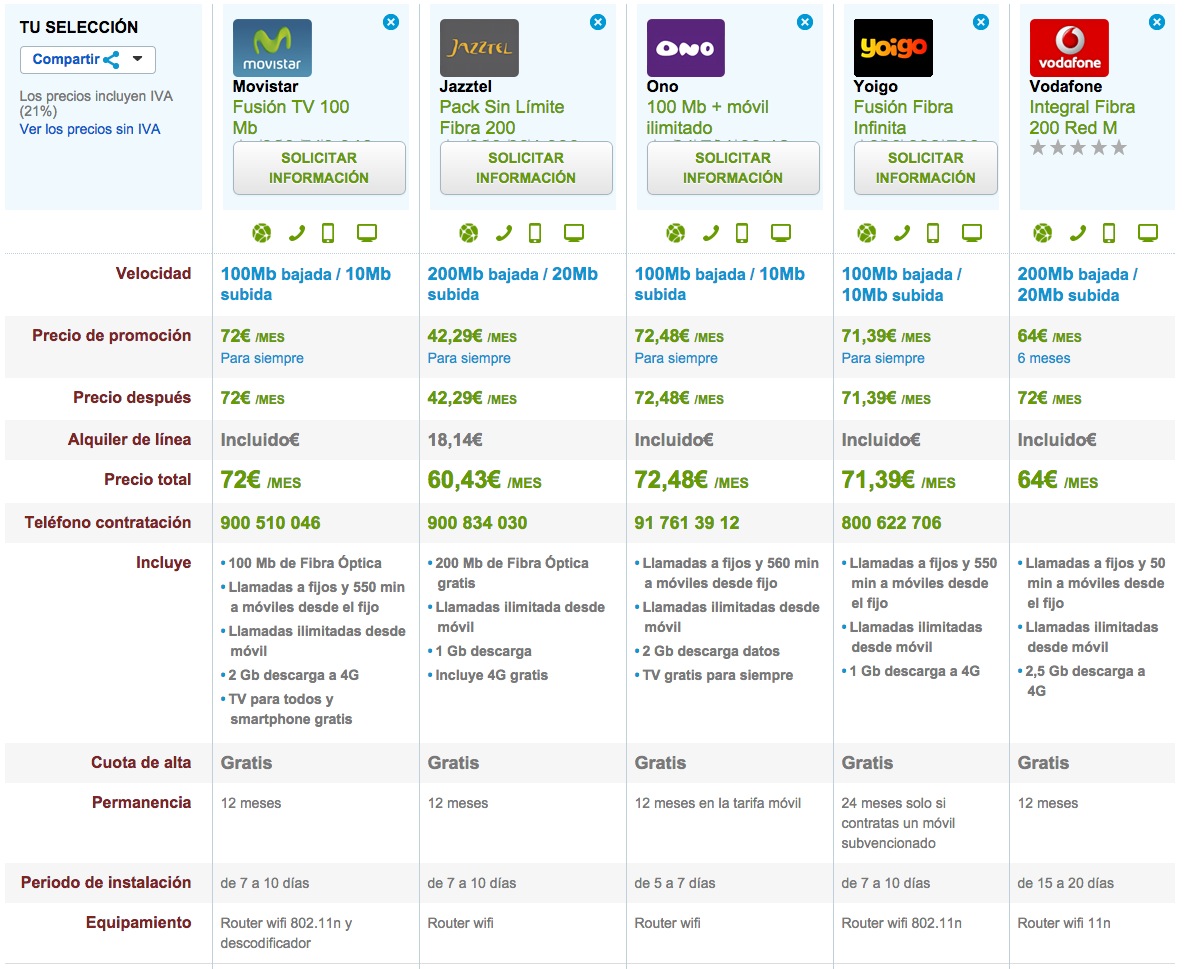This screenshot has width=1186, height=969.
Task: Click Ono's TV icon
Action: 781,233
